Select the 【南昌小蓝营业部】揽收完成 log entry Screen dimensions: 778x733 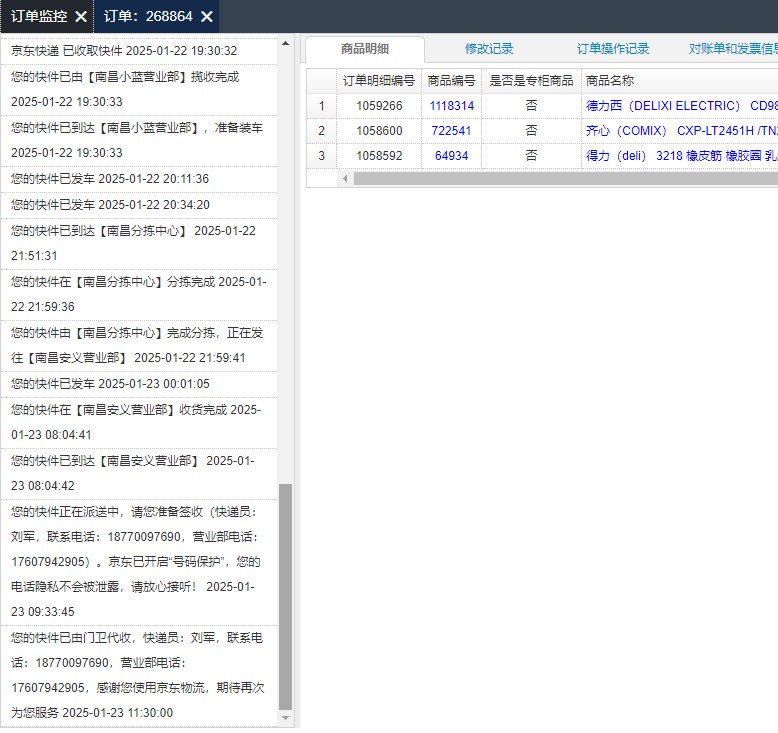click(x=139, y=89)
